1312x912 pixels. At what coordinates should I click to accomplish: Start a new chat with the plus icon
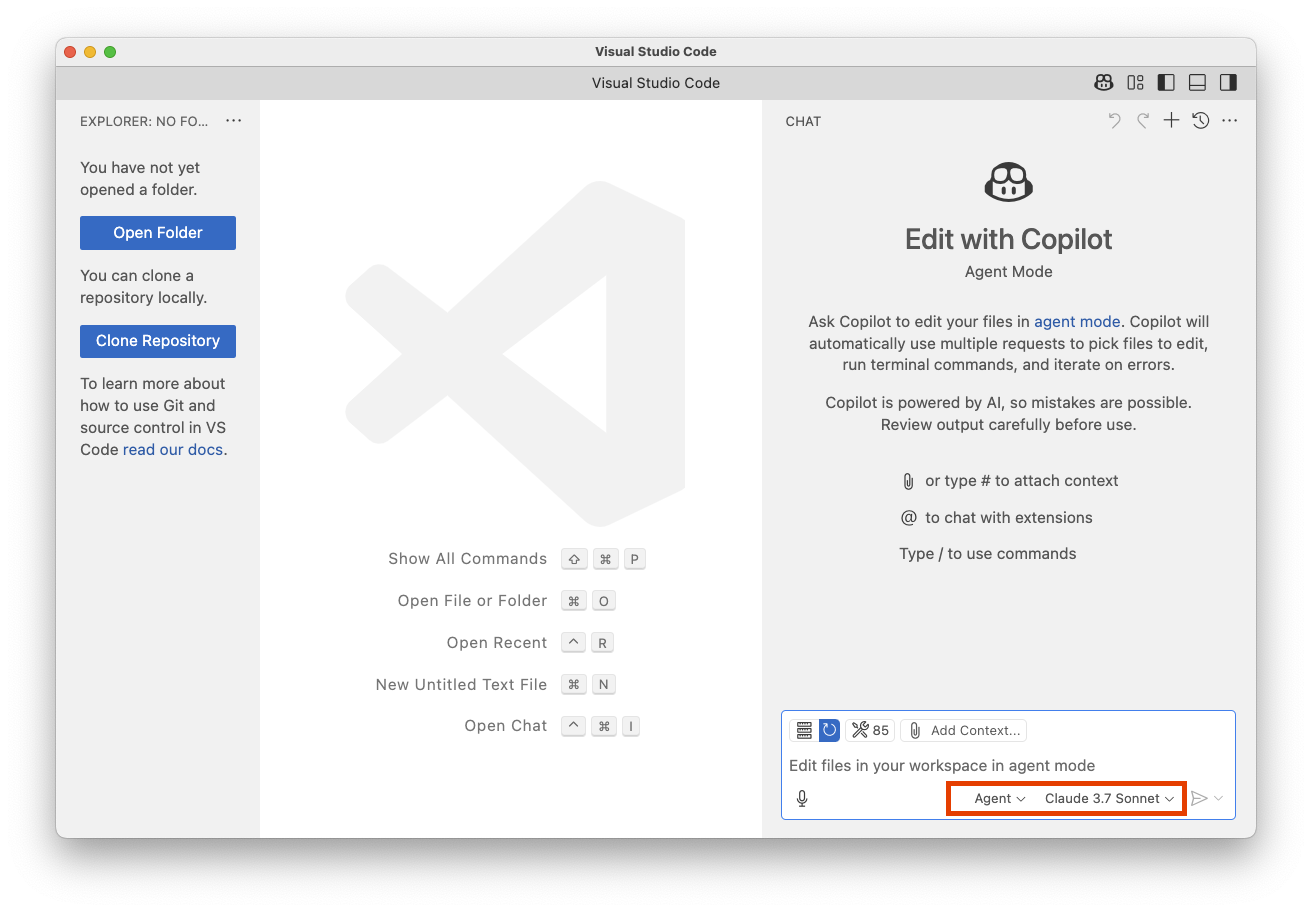1171,121
